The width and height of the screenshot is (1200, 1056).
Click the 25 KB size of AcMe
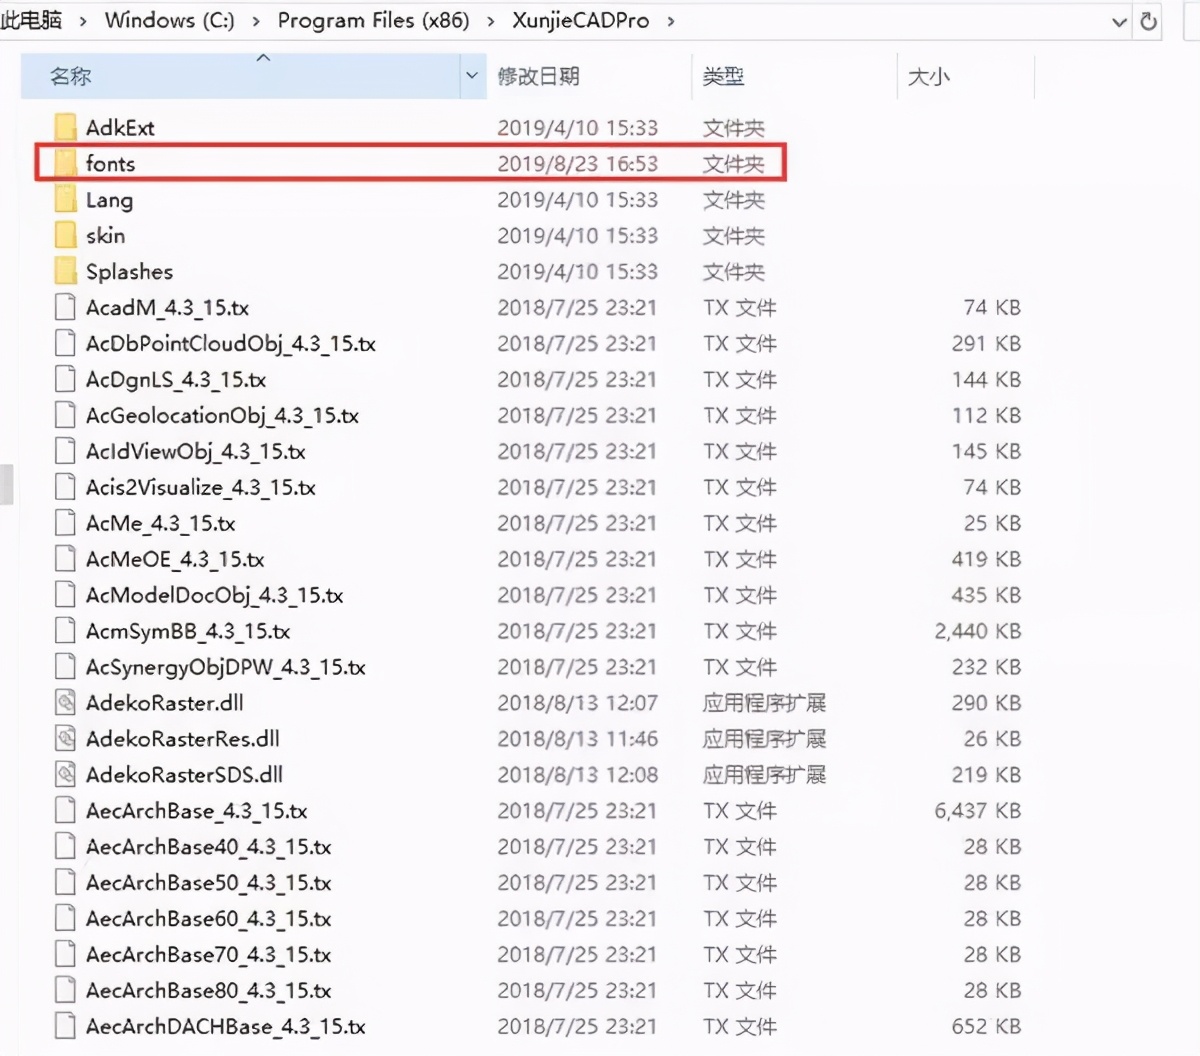tap(992, 523)
